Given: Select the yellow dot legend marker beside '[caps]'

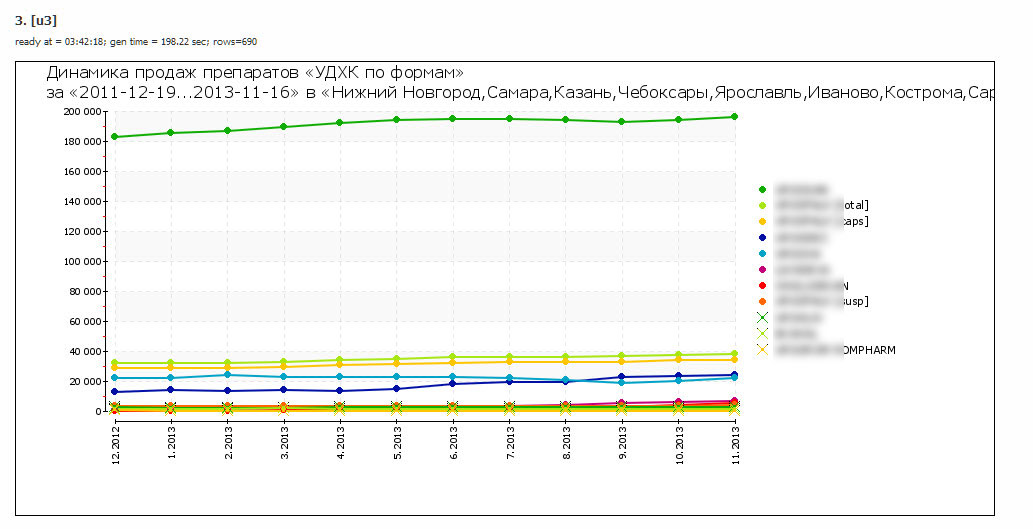Looking at the screenshot, I should pyautogui.click(x=763, y=221).
